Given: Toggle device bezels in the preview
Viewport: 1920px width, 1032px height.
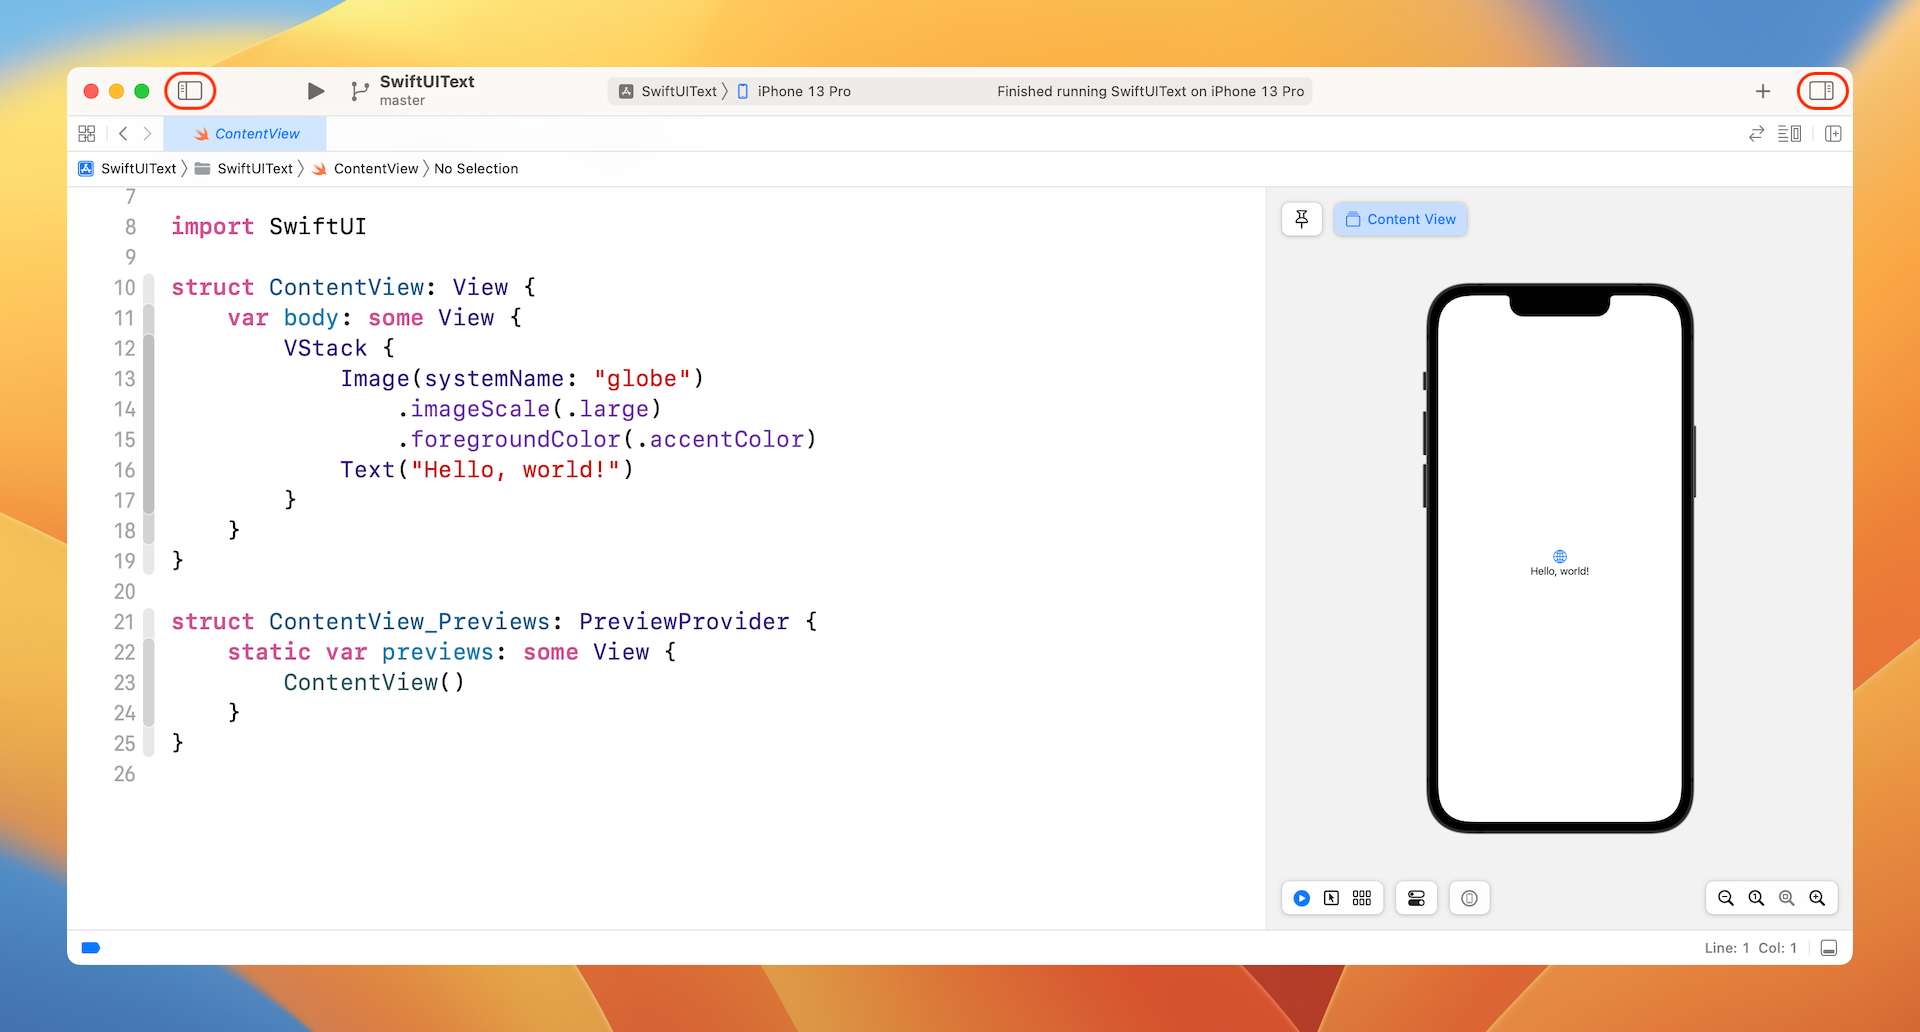Looking at the screenshot, I should point(1468,898).
